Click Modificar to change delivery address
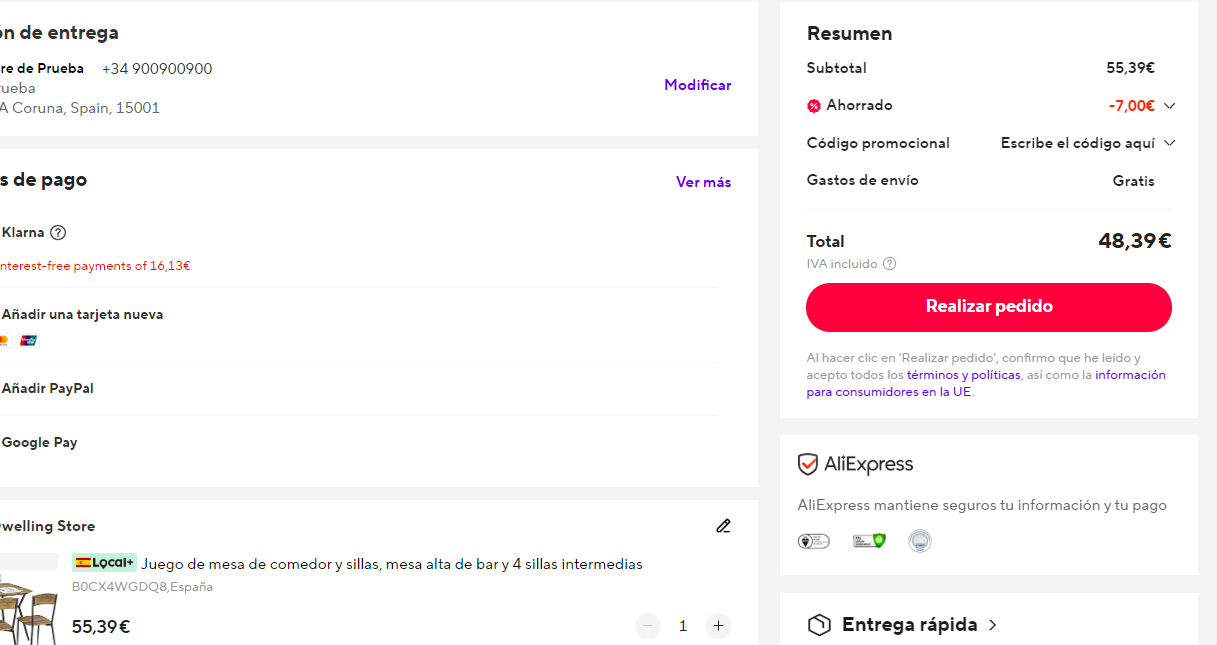 [x=697, y=85]
